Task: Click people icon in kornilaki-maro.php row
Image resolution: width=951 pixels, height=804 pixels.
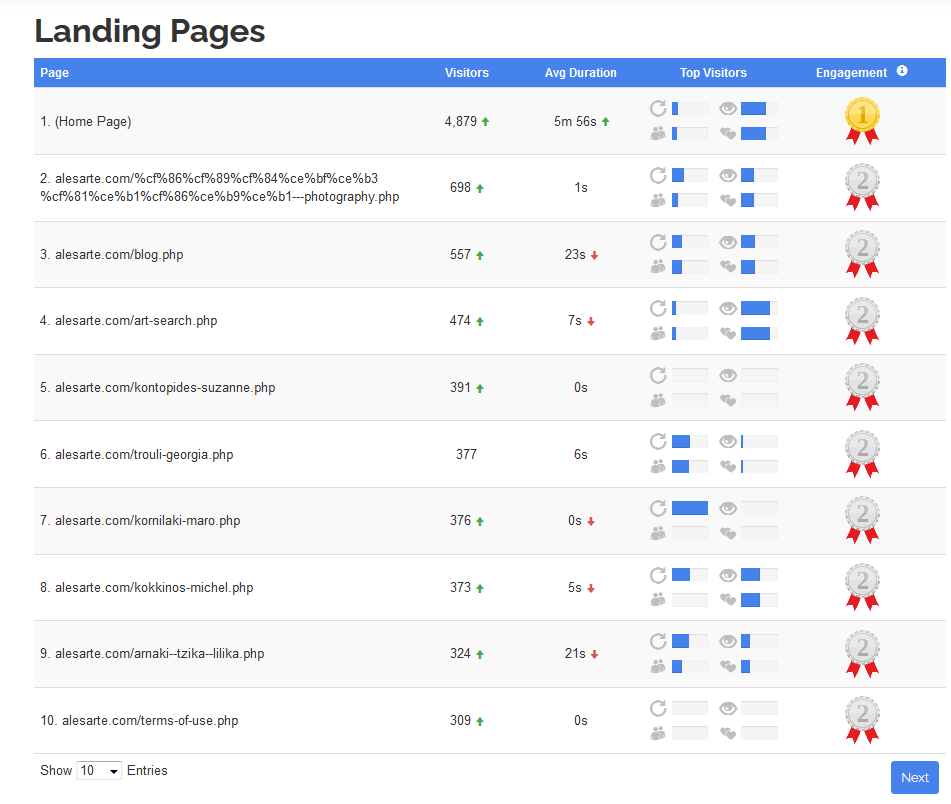Action: tap(658, 533)
